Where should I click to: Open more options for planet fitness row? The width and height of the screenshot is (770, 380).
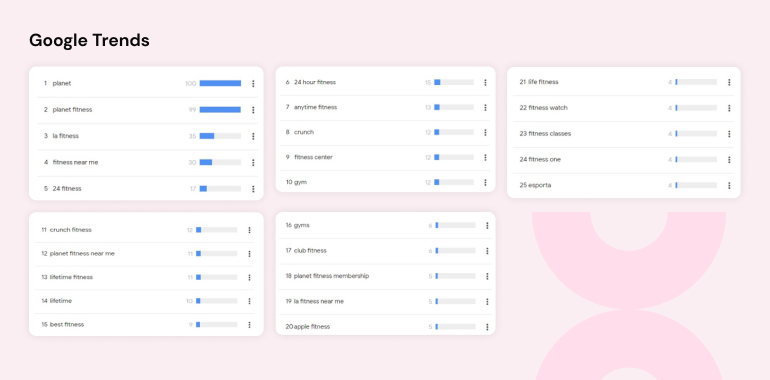point(253,110)
